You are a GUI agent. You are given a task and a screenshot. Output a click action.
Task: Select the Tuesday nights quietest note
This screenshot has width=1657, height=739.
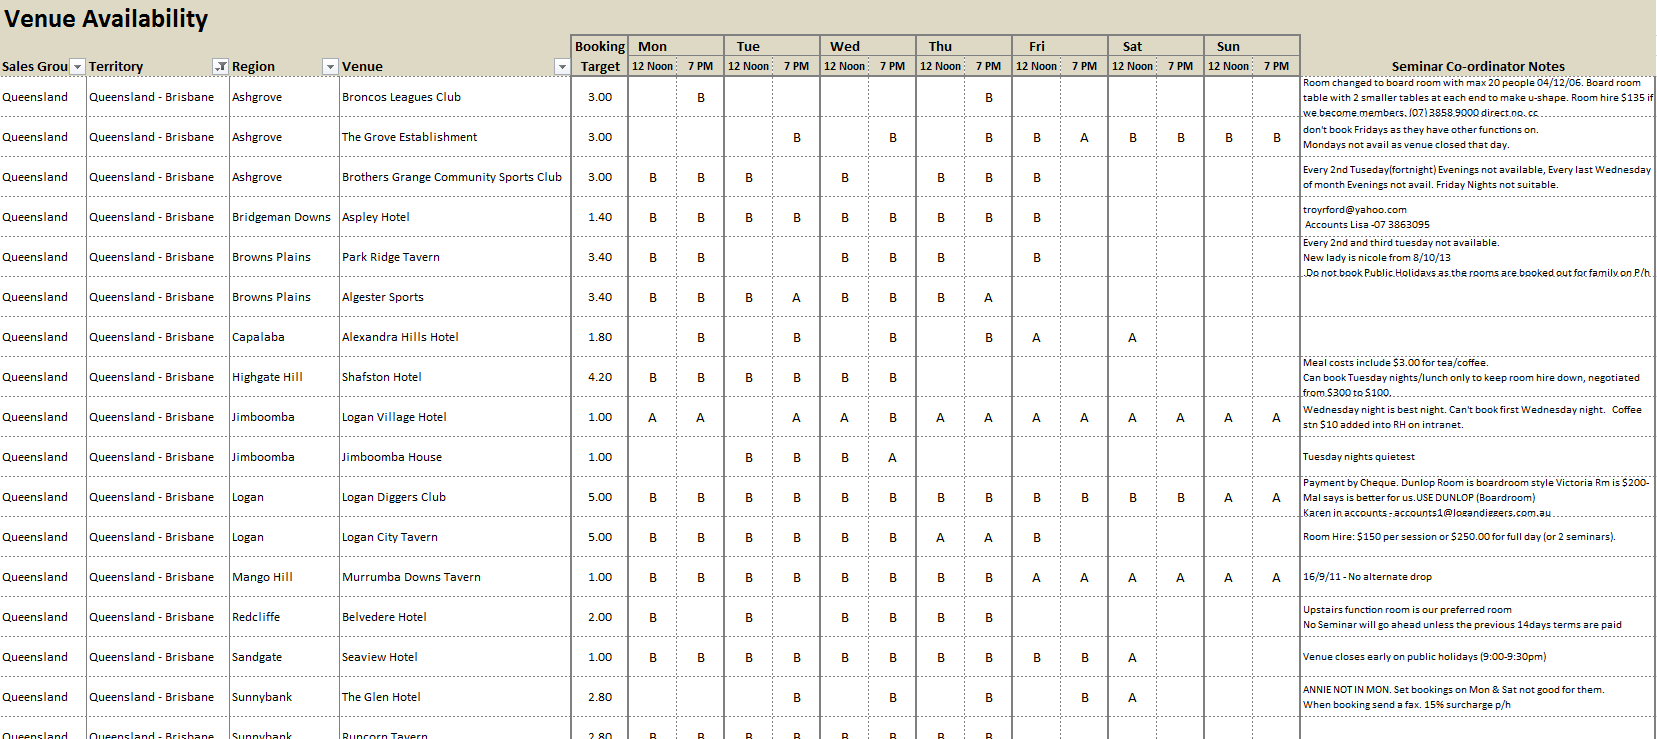pyautogui.click(x=1358, y=457)
